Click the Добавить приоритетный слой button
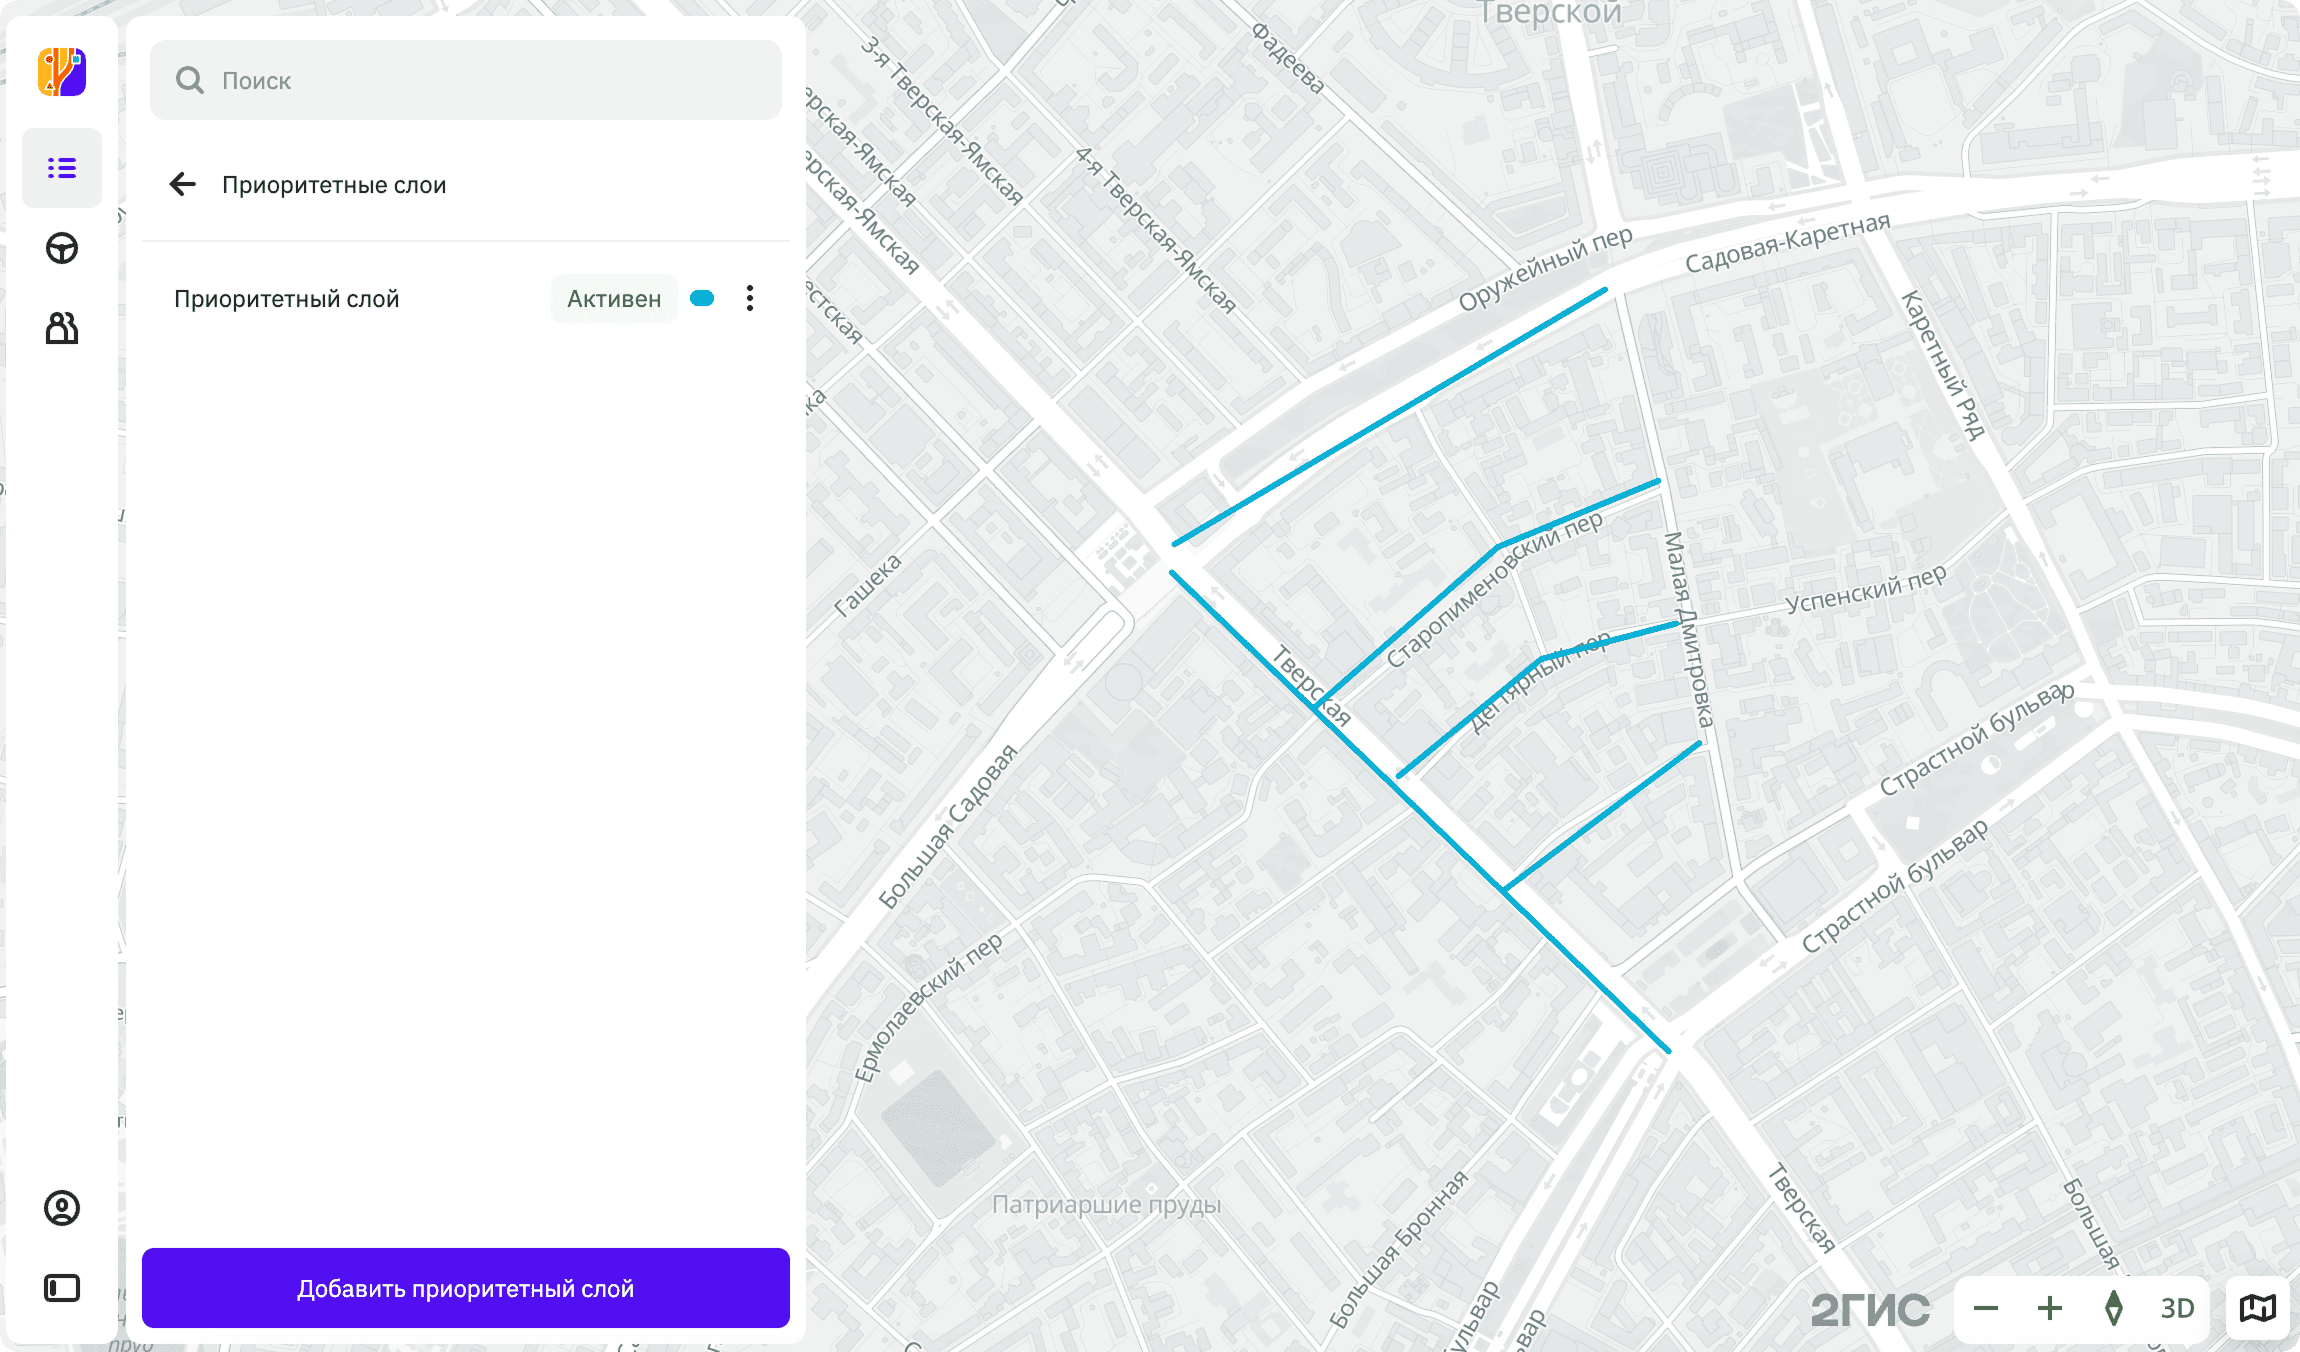The image size is (2300, 1352). tap(466, 1288)
